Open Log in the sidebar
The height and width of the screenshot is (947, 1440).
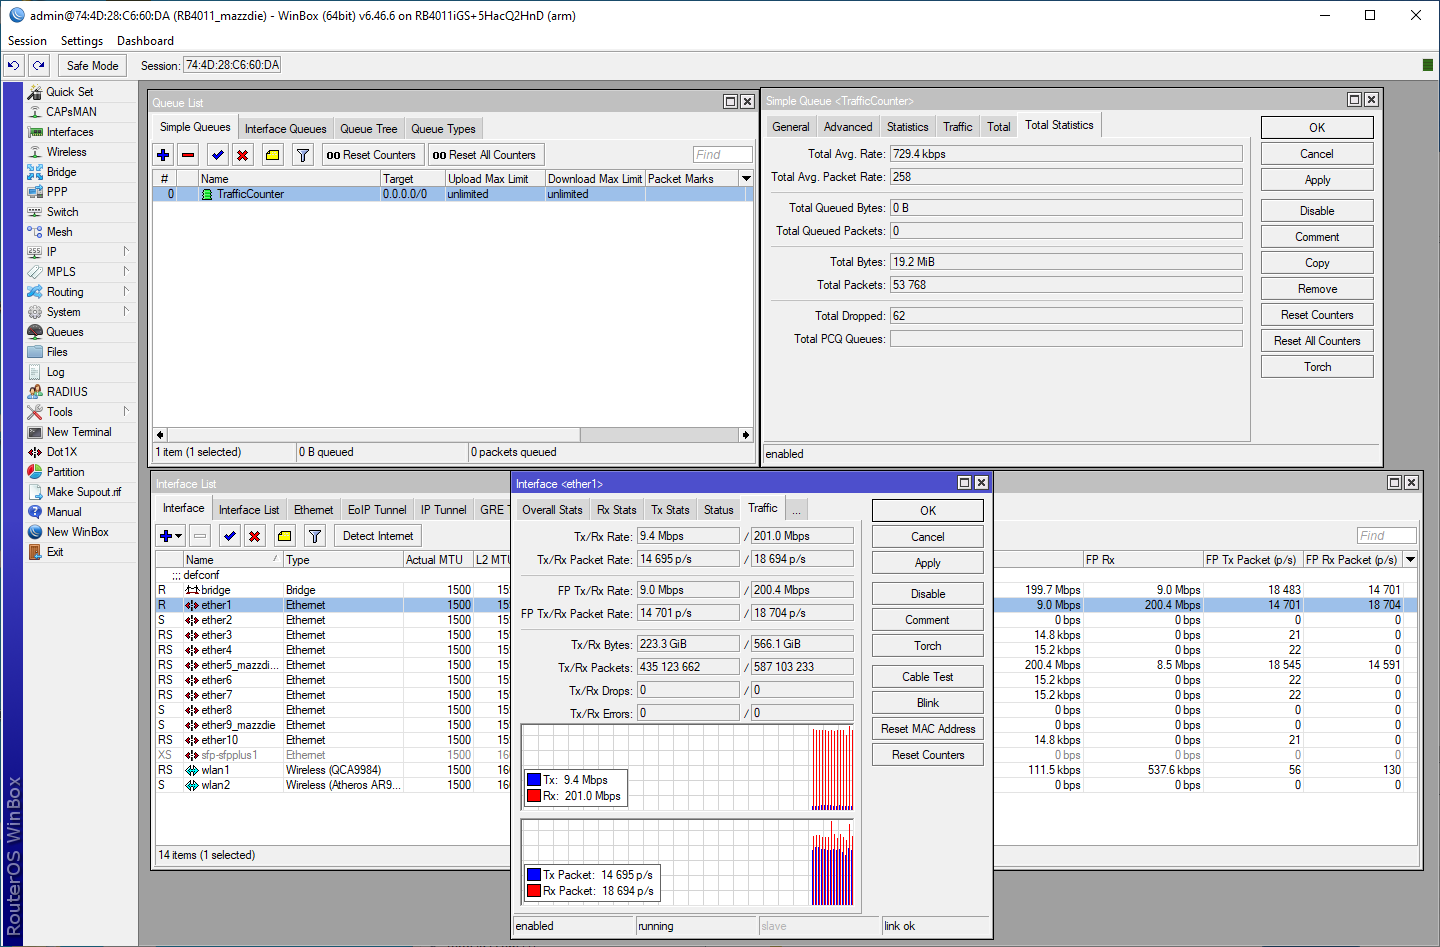[55, 372]
